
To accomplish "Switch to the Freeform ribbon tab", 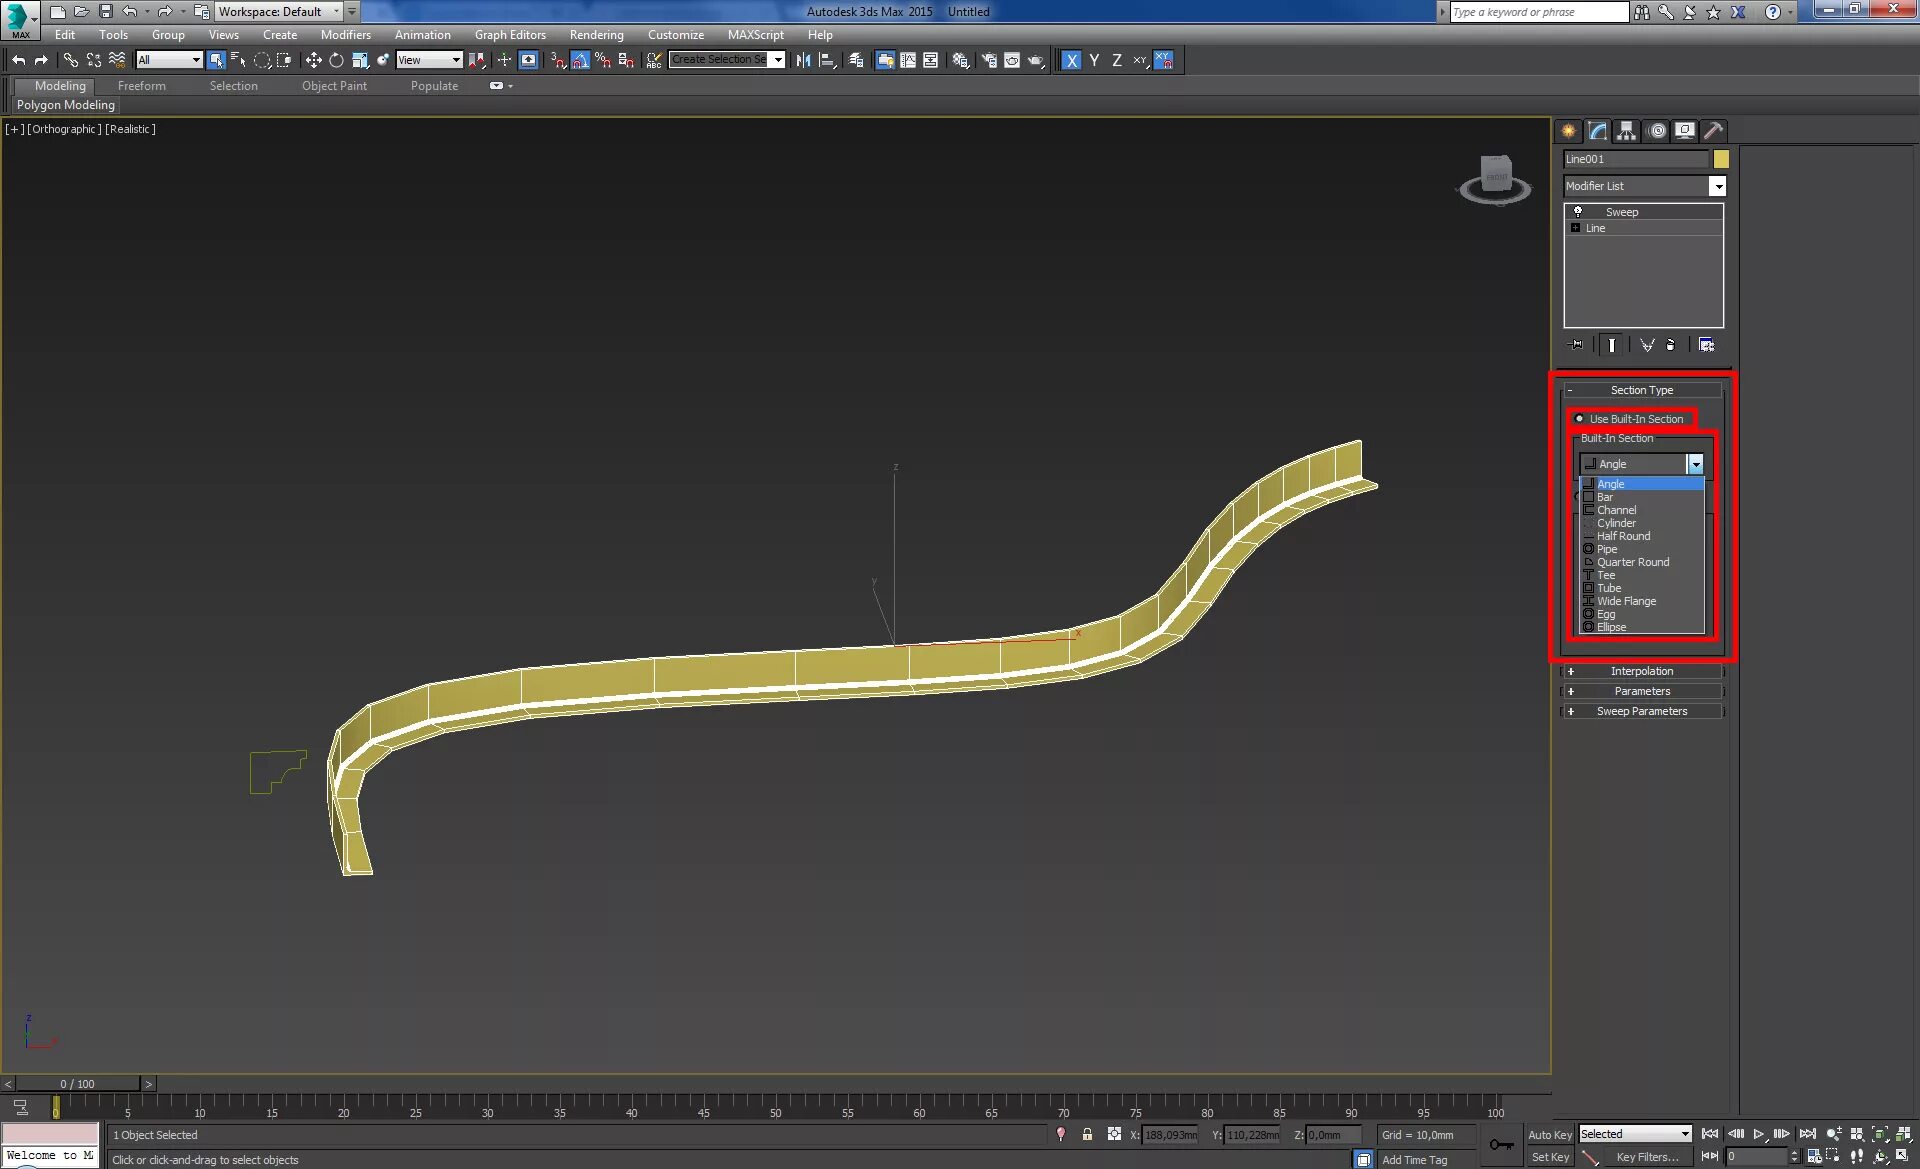I will click(142, 86).
